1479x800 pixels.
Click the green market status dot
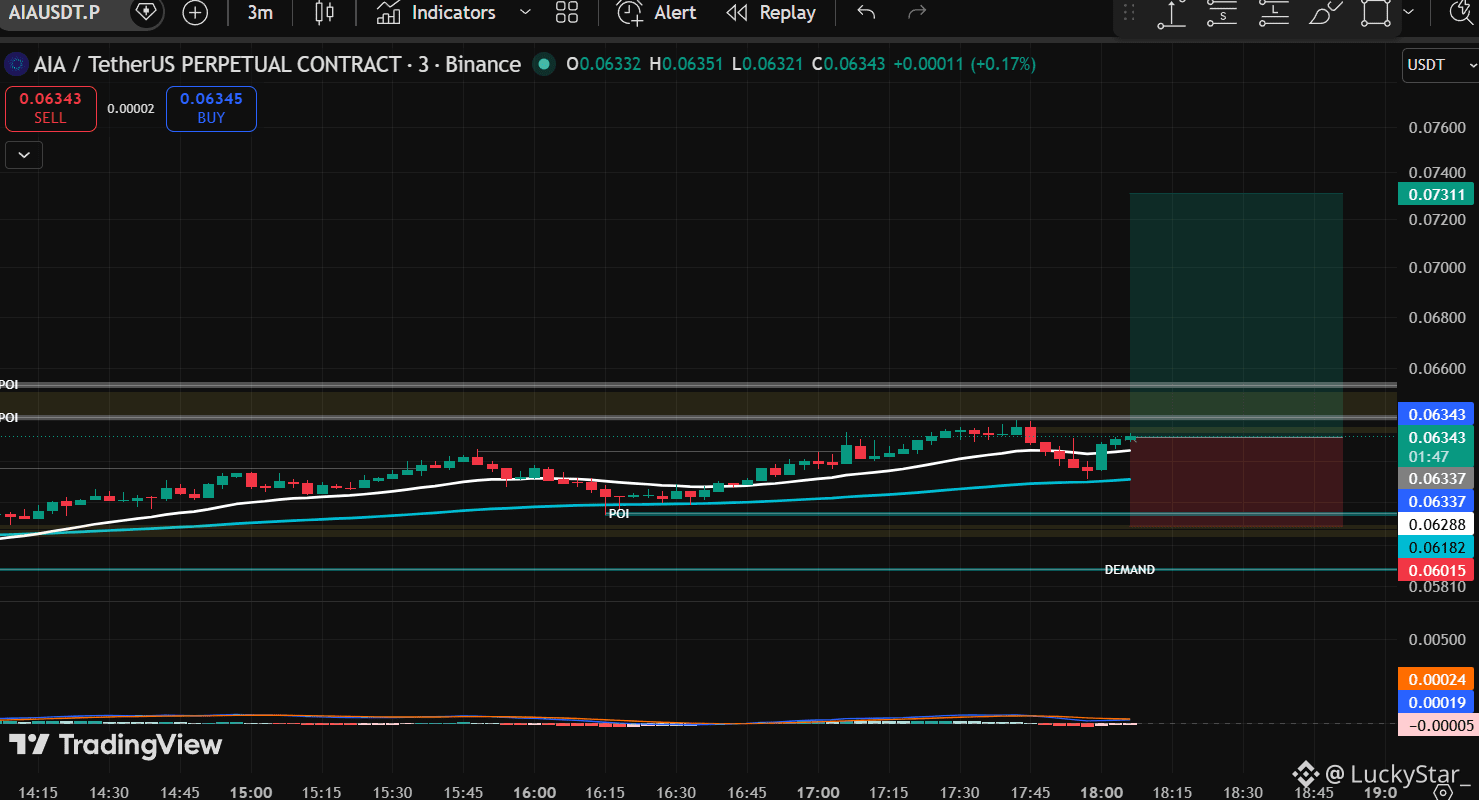[x=544, y=65]
